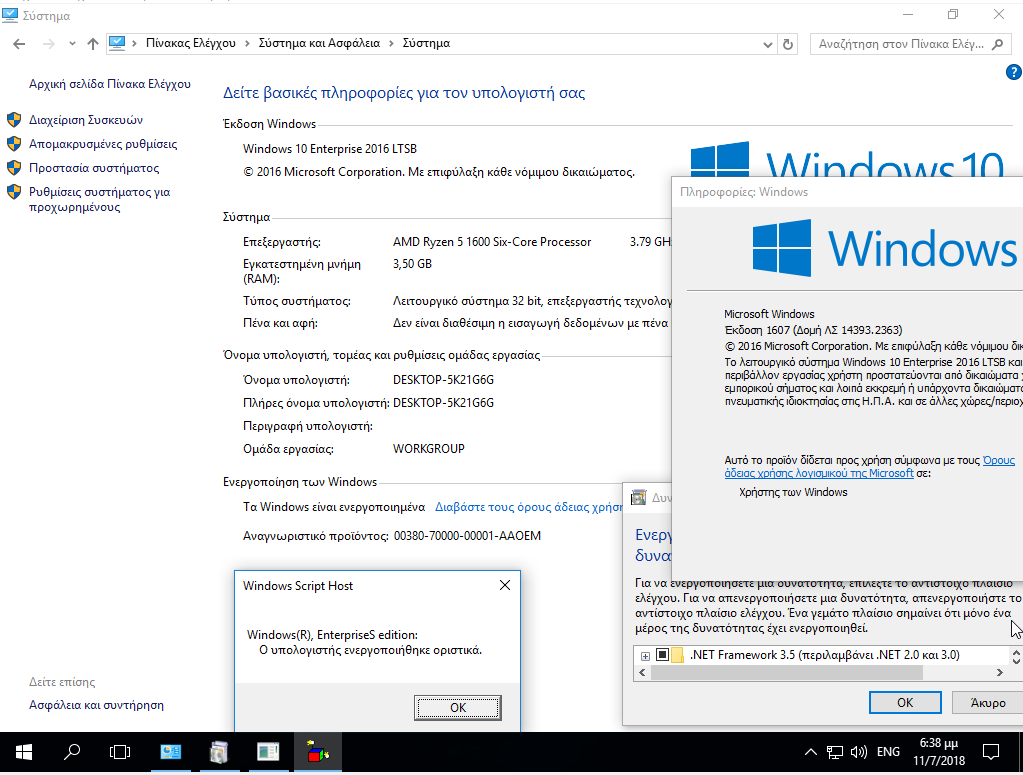This screenshot has width=1023, height=775.
Task: Go up one level with up arrow
Action: (93, 44)
